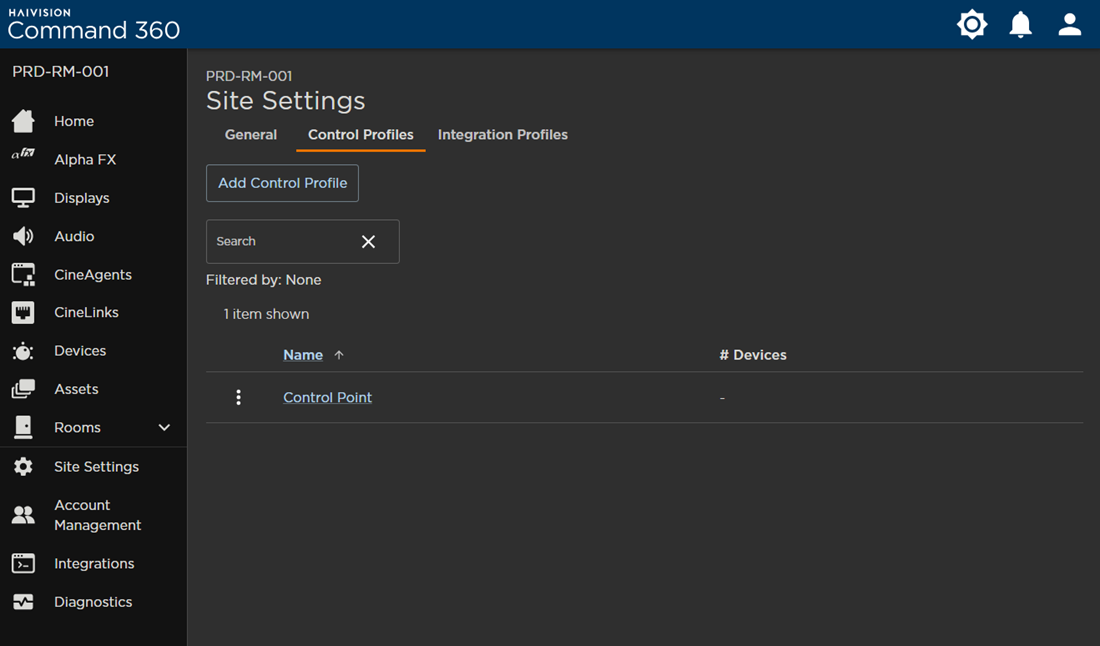Click the # Devices column header
Image resolution: width=1100 pixels, height=646 pixels.
pyautogui.click(x=753, y=355)
